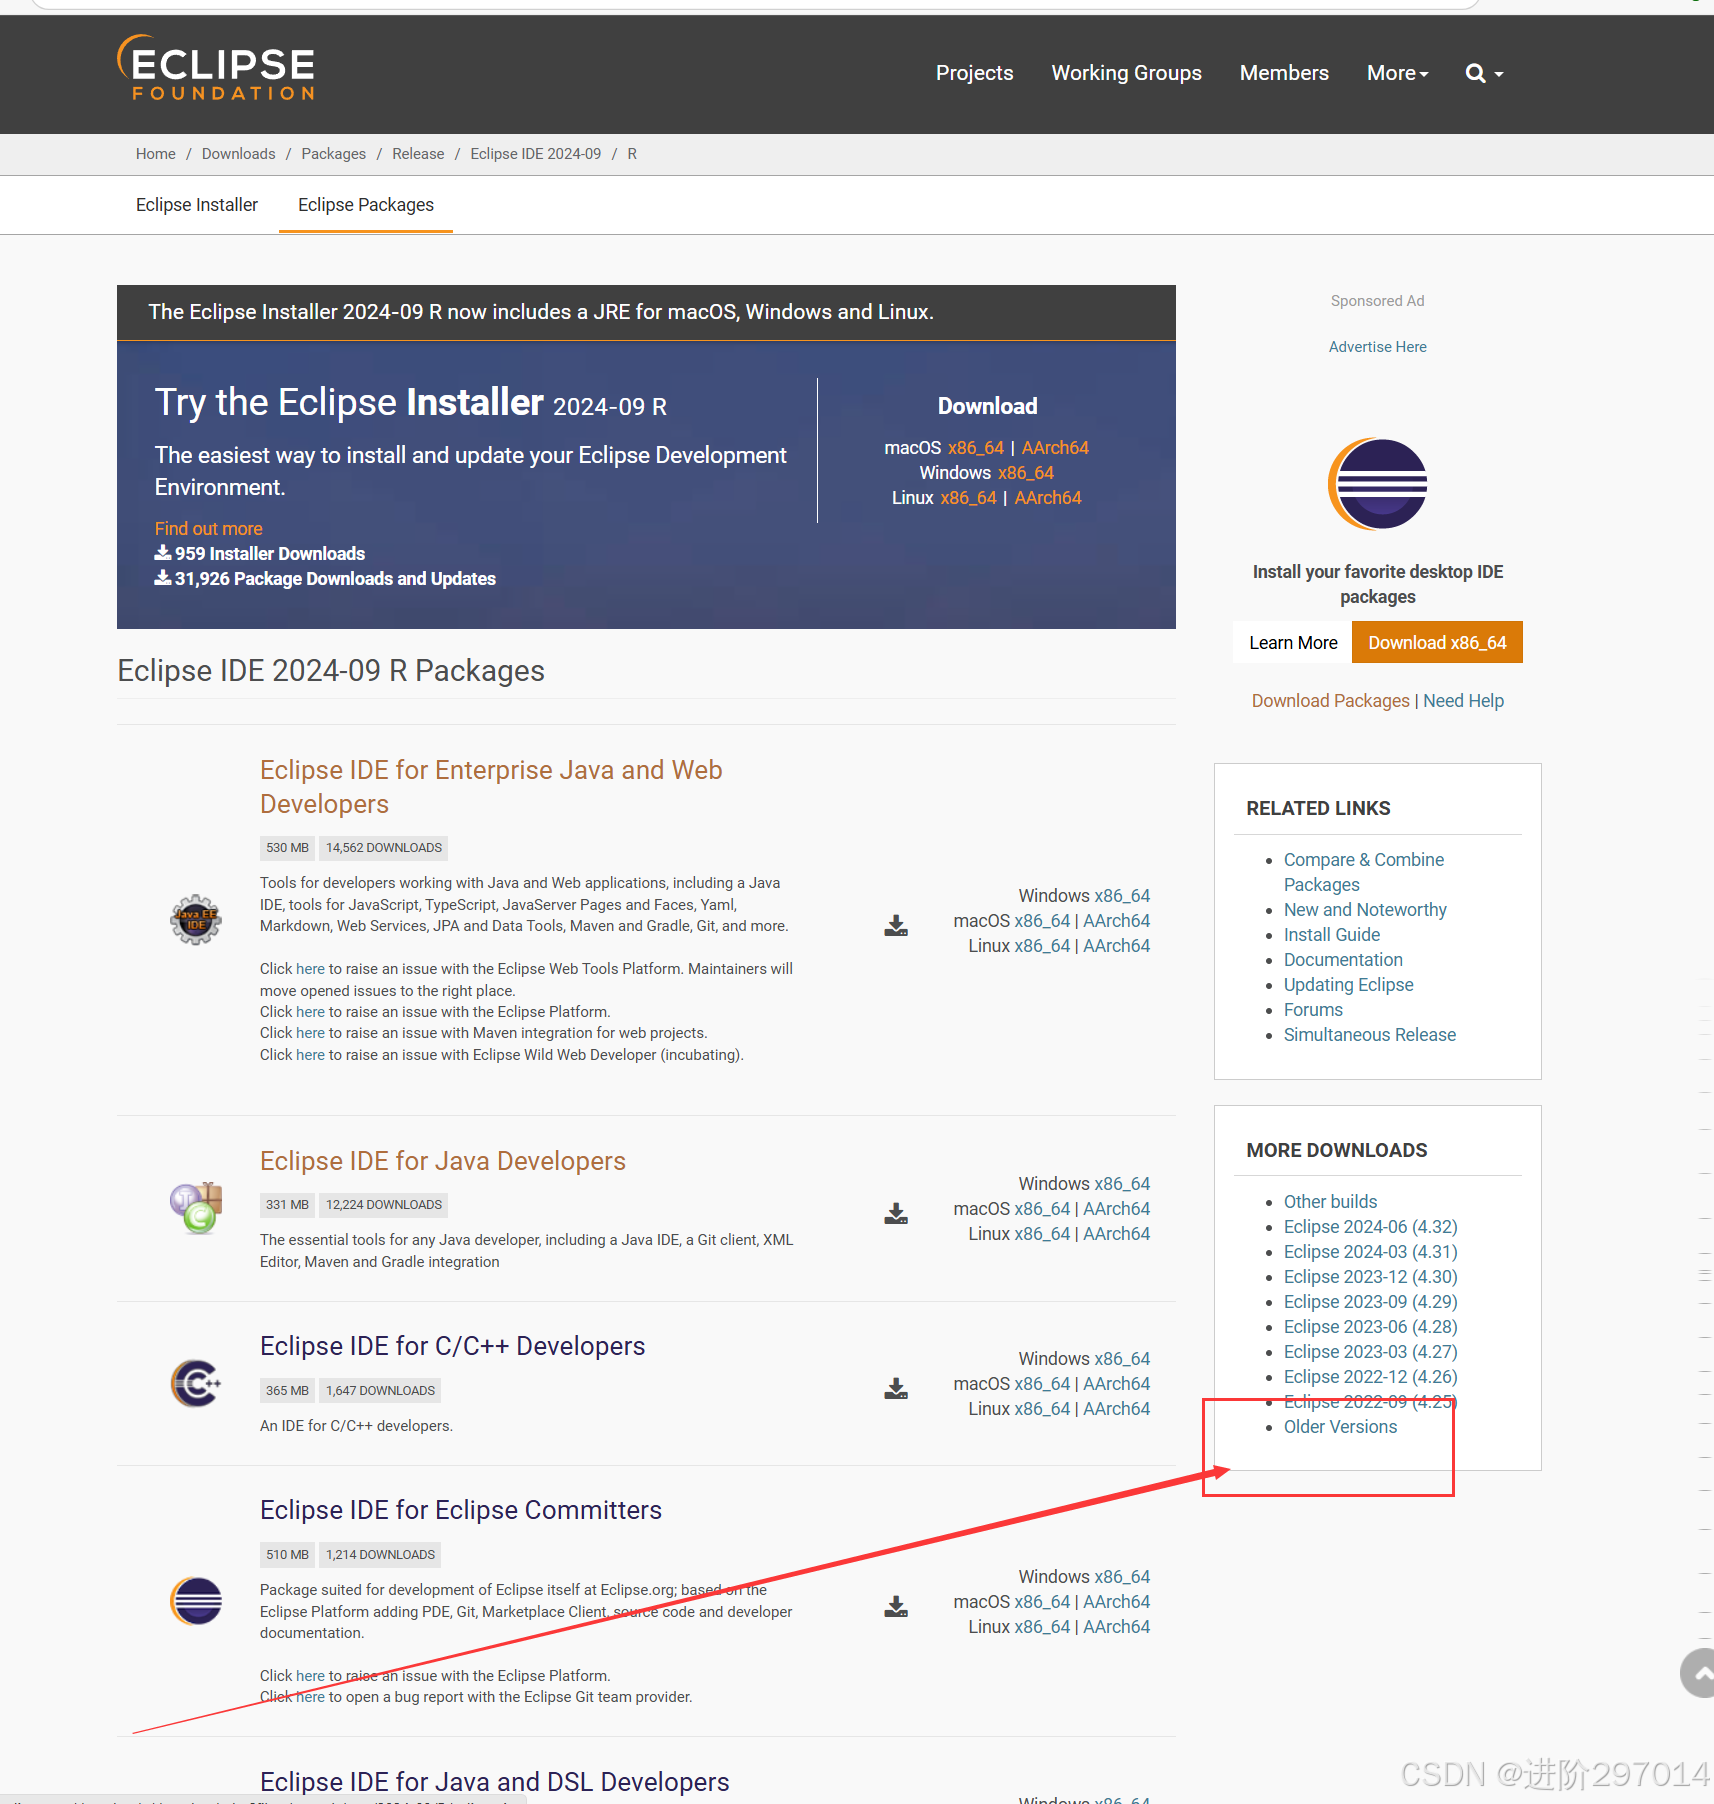Click the Advertise Here link
1714x1804 pixels.
(1377, 347)
